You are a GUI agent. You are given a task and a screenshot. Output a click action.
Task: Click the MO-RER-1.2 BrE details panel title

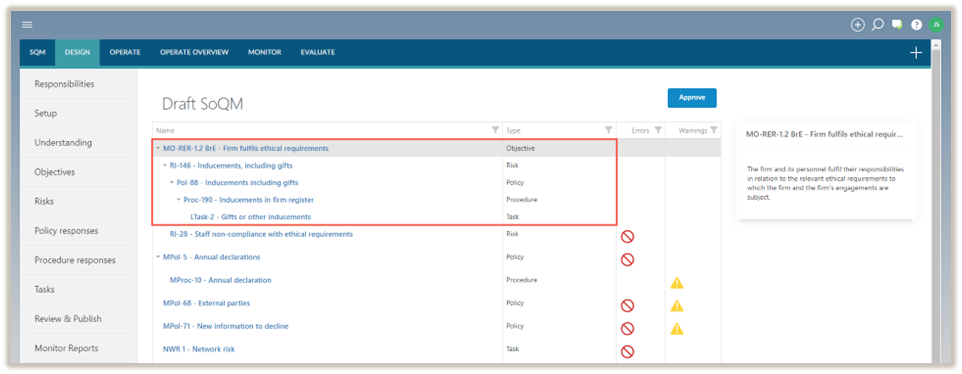point(824,133)
